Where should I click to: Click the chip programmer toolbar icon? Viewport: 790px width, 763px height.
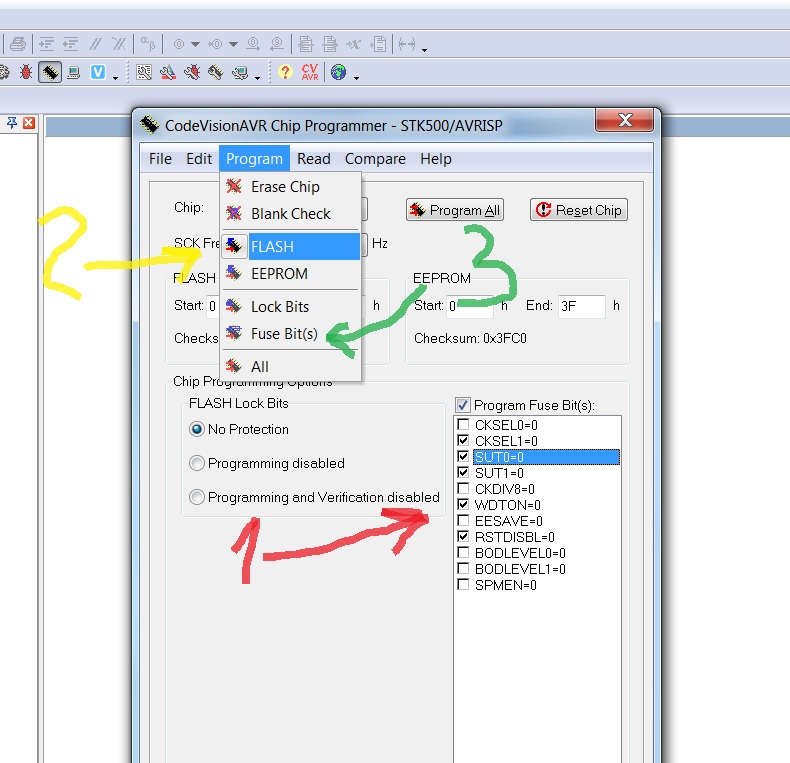pos(50,73)
